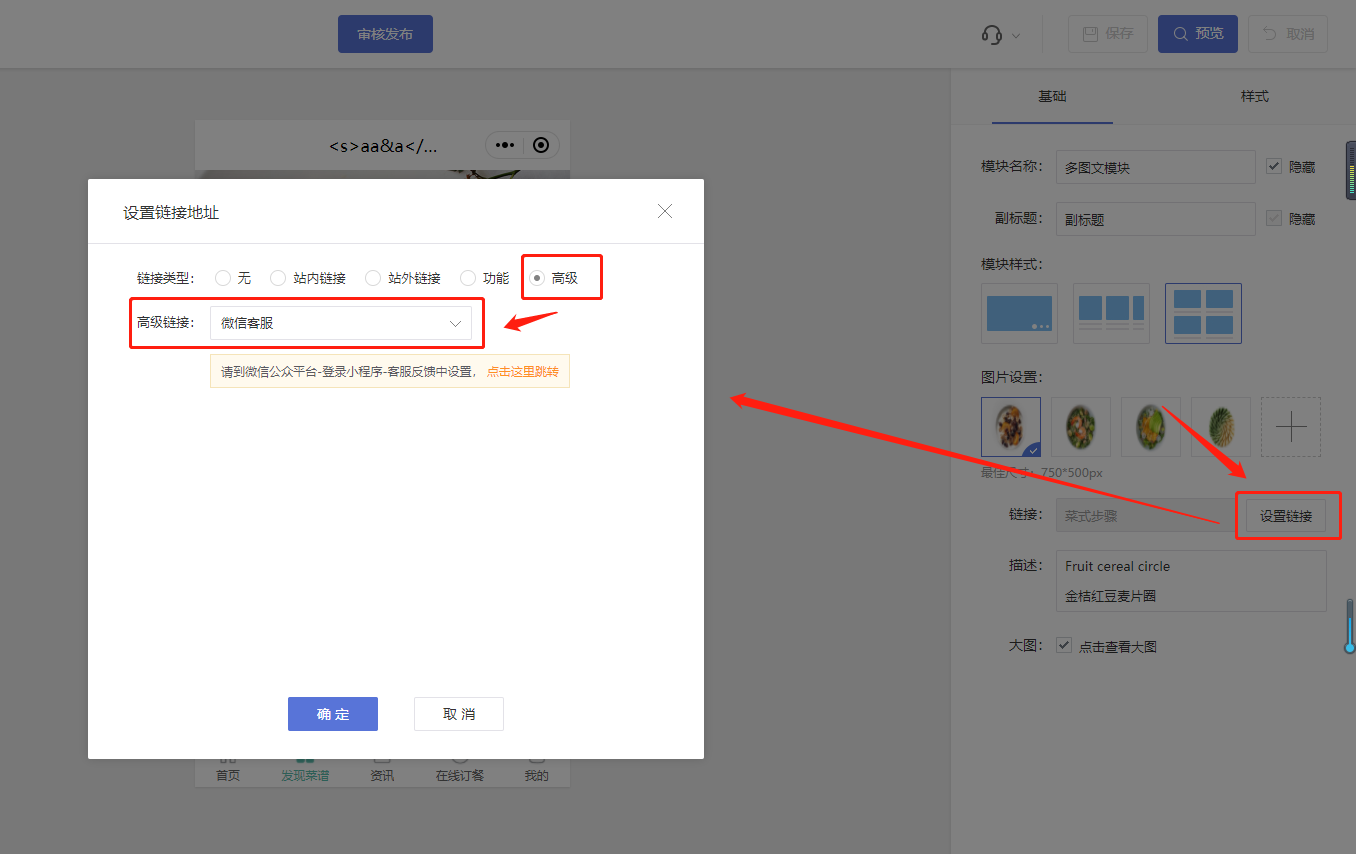Toggle the 点击查看大图 checkbox
This screenshot has width=1356, height=854.
[1064, 646]
